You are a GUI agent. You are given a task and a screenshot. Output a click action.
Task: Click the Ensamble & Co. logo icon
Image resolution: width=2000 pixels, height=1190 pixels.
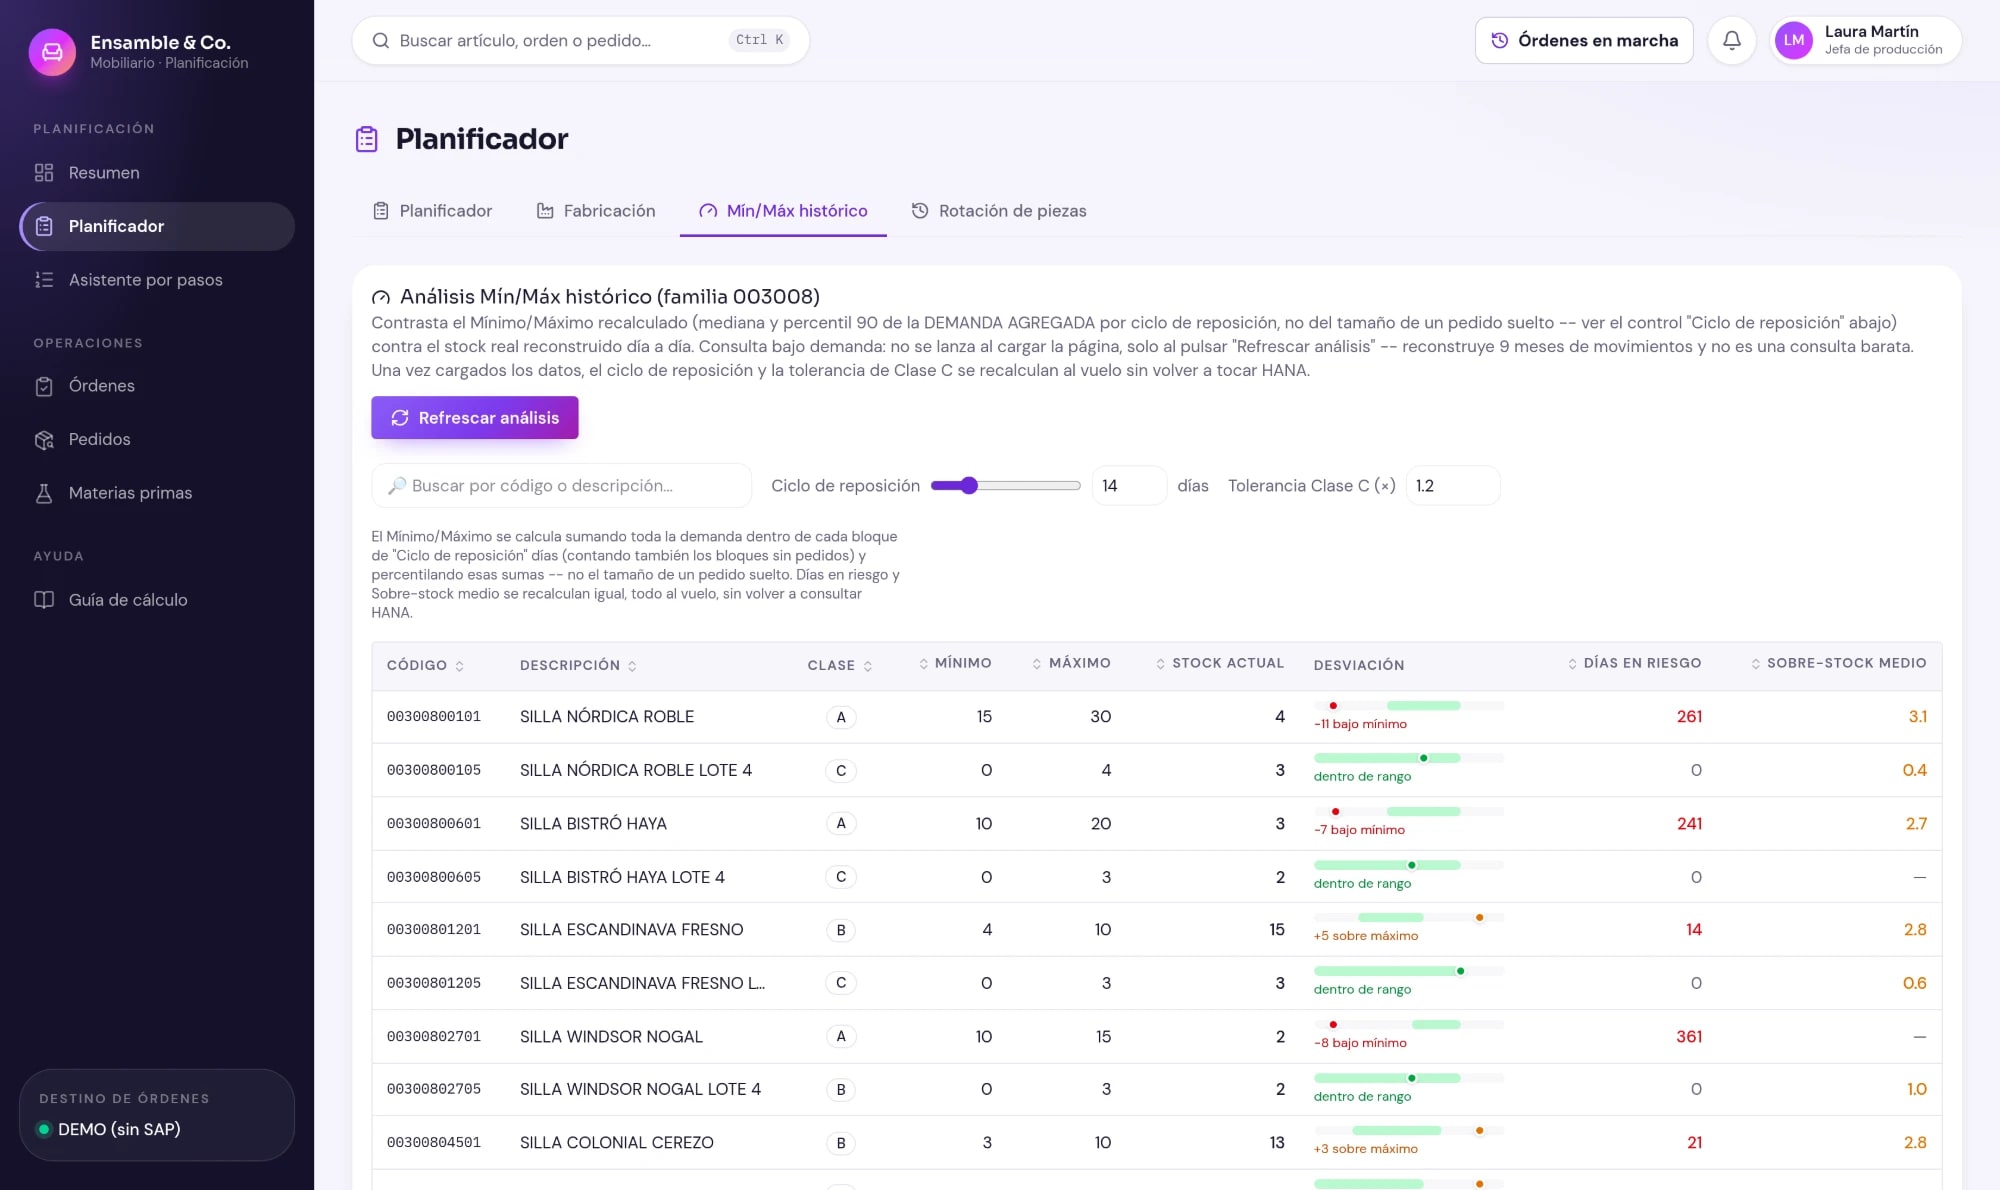pos(52,52)
